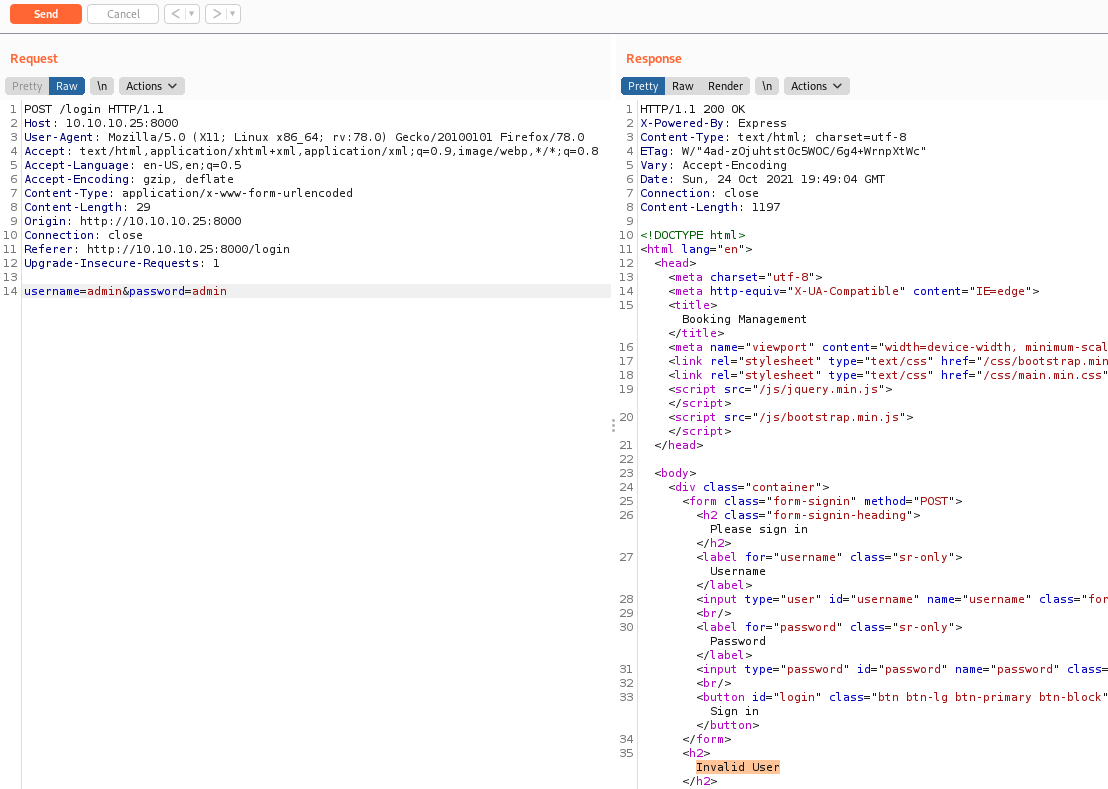Image resolution: width=1108 pixels, height=789 pixels.
Task: Go back to previous request arrow
Action: [175, 14]
